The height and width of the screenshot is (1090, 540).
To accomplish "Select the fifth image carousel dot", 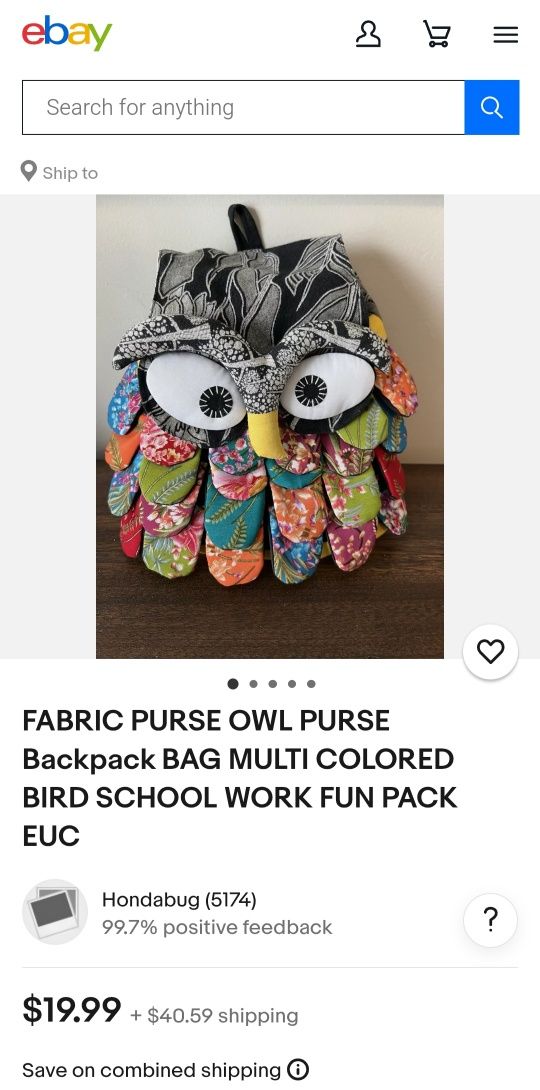I will click(311, 683).
